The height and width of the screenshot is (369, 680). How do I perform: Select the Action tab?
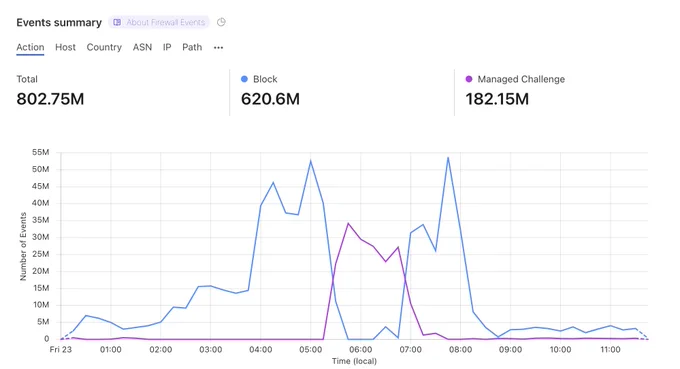30,47
